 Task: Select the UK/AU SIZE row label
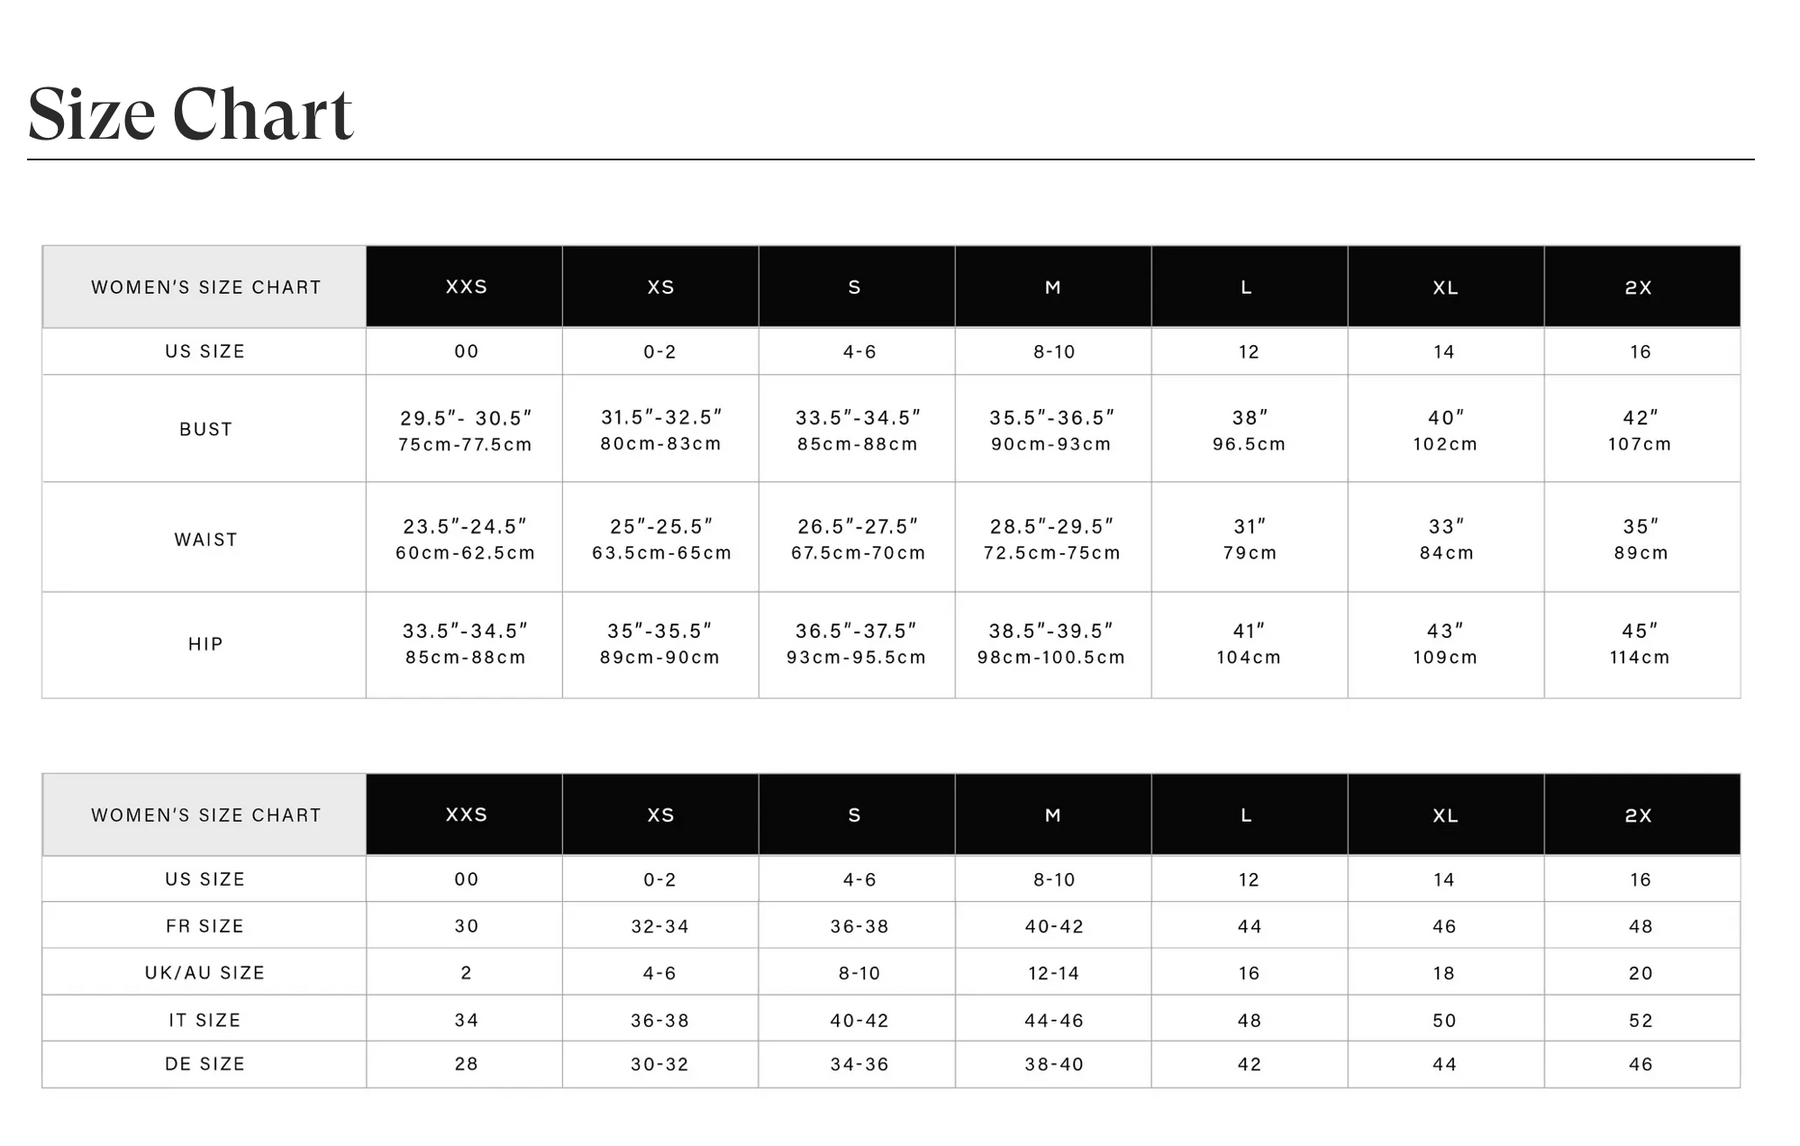tap(205, 973)
